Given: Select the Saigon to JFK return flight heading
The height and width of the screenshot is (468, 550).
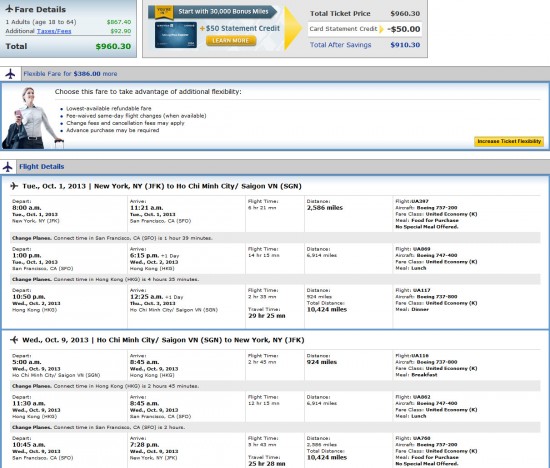Looking at the screenshot, I should 163,340.
